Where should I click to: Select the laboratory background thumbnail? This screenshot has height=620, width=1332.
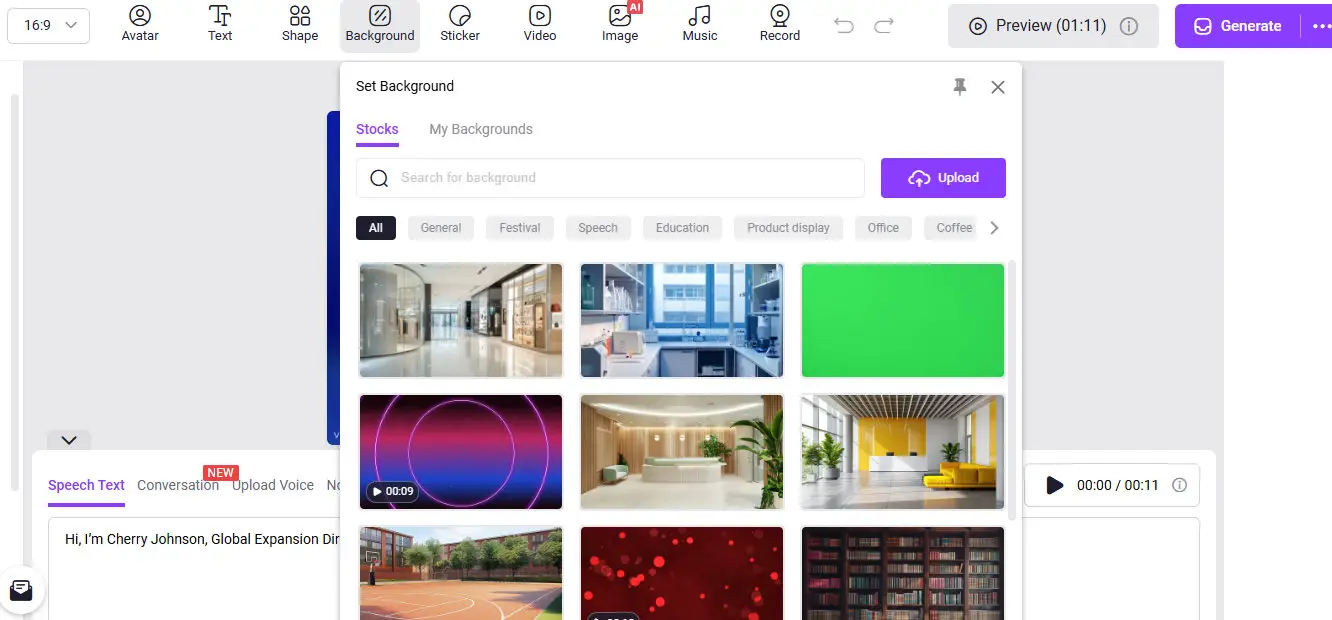tap(682, 320)
